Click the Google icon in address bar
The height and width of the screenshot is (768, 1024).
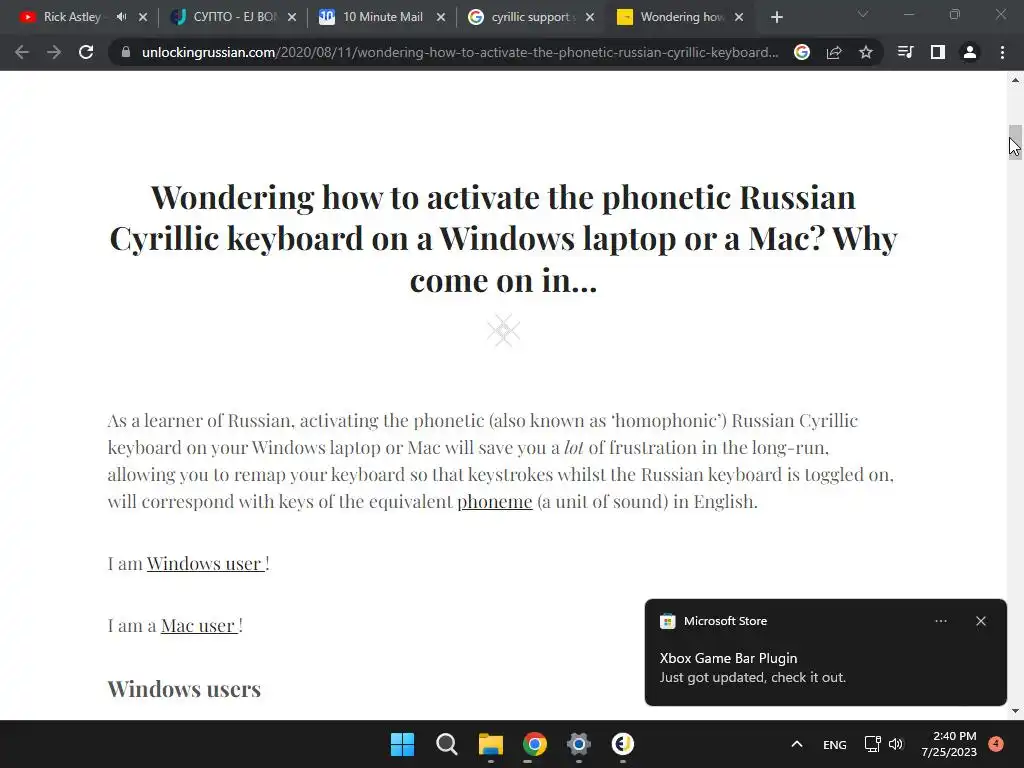point(802,52)
